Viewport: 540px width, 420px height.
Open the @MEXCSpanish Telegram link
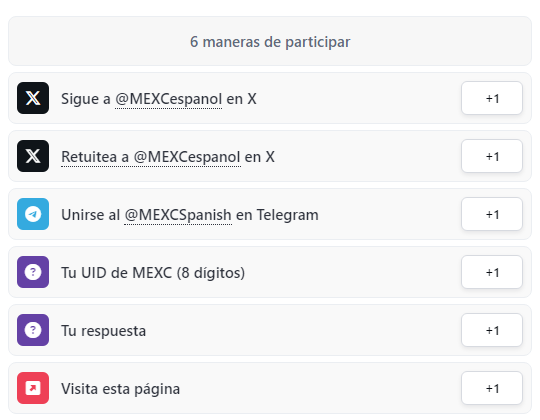[178, 215]
